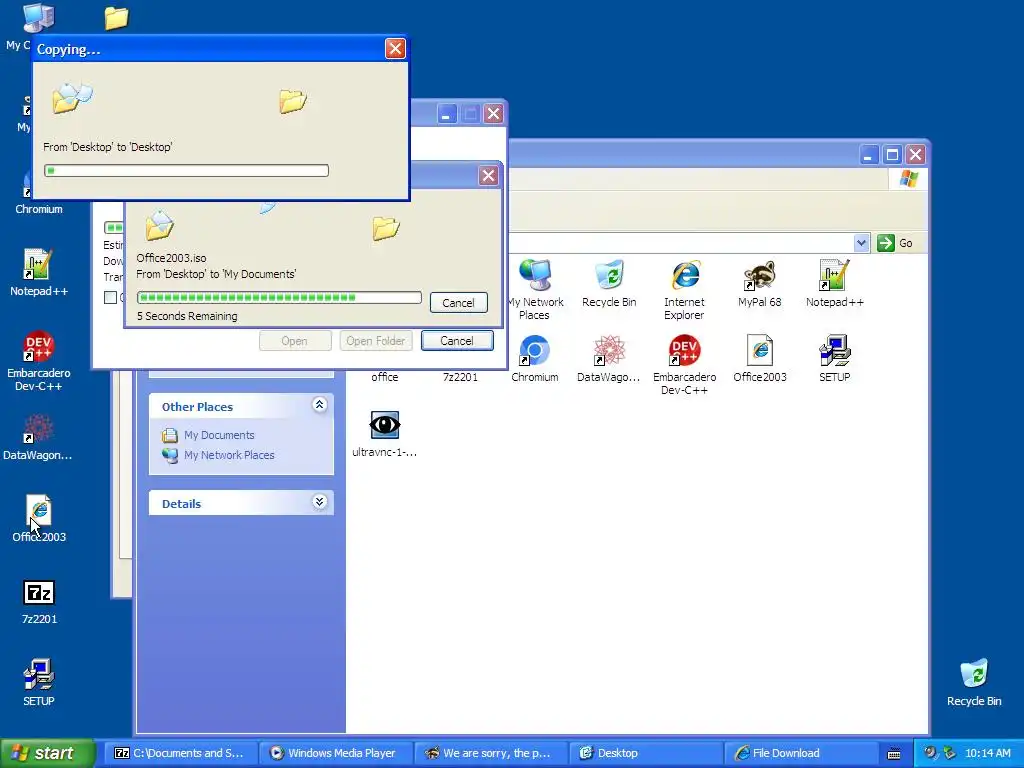
Task: Open My Documents link in Other Places
Action: [x=219, y=435]
